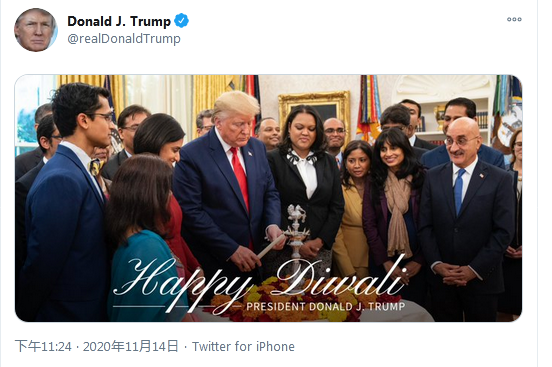Image resolution: width=552 pixels, height=367 pixels.
Task: Click the blue necktie of bald man
Action: tap(459, 191)
